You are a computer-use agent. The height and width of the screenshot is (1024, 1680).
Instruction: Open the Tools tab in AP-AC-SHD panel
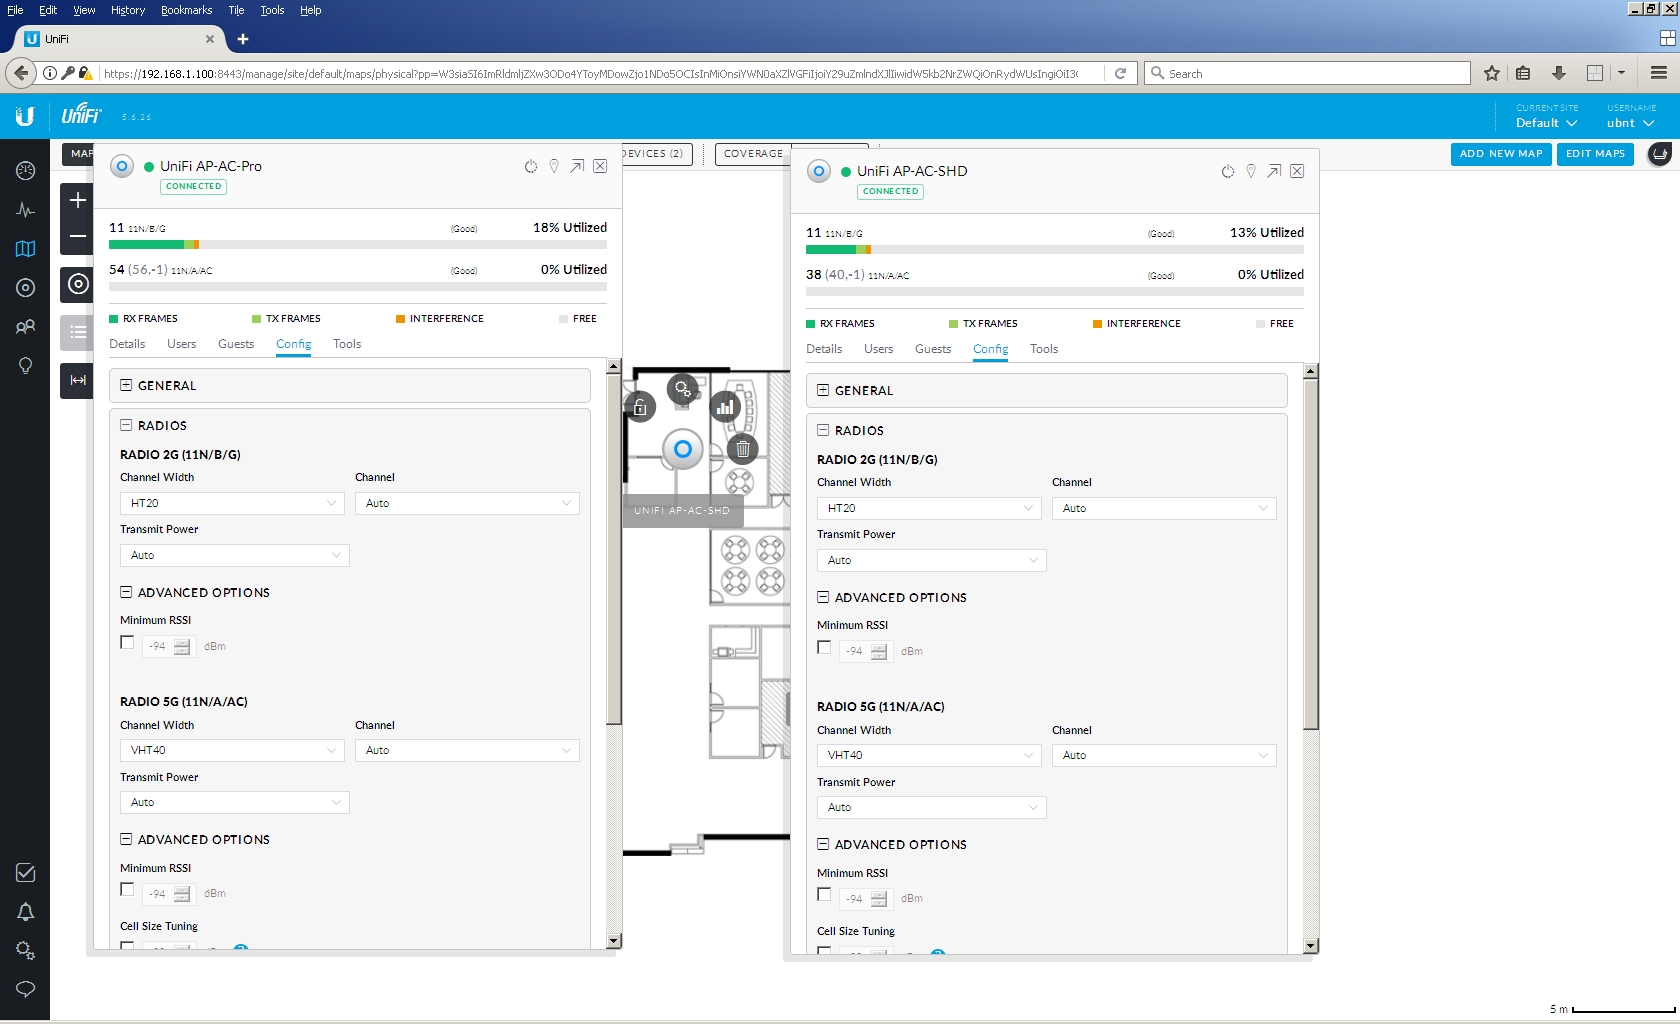[1043, 349]
